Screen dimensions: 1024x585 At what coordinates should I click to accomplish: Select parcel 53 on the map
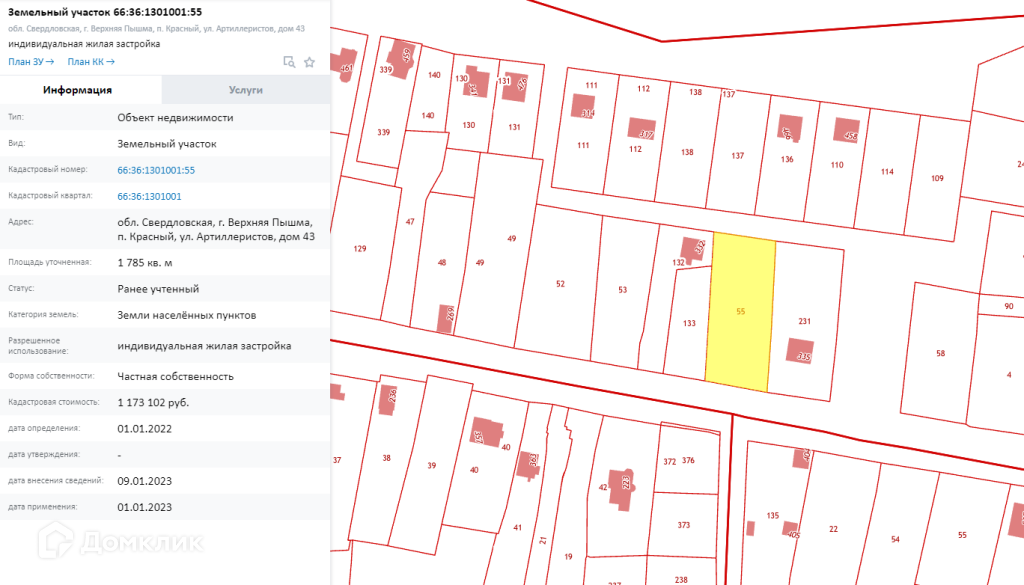pyautogui.click(x=622, y=289)
